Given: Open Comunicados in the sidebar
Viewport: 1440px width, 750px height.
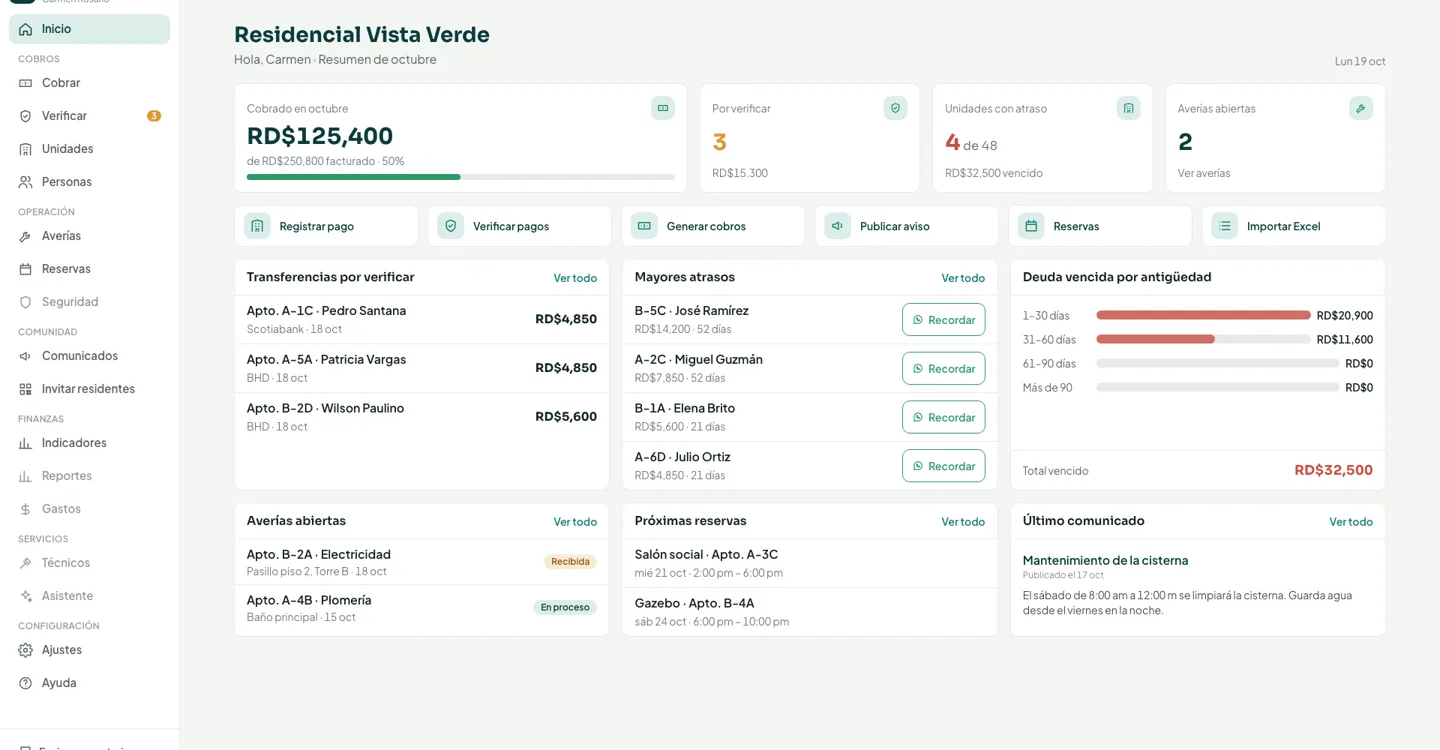Looking at the screenshot, I should click(89, 356).
